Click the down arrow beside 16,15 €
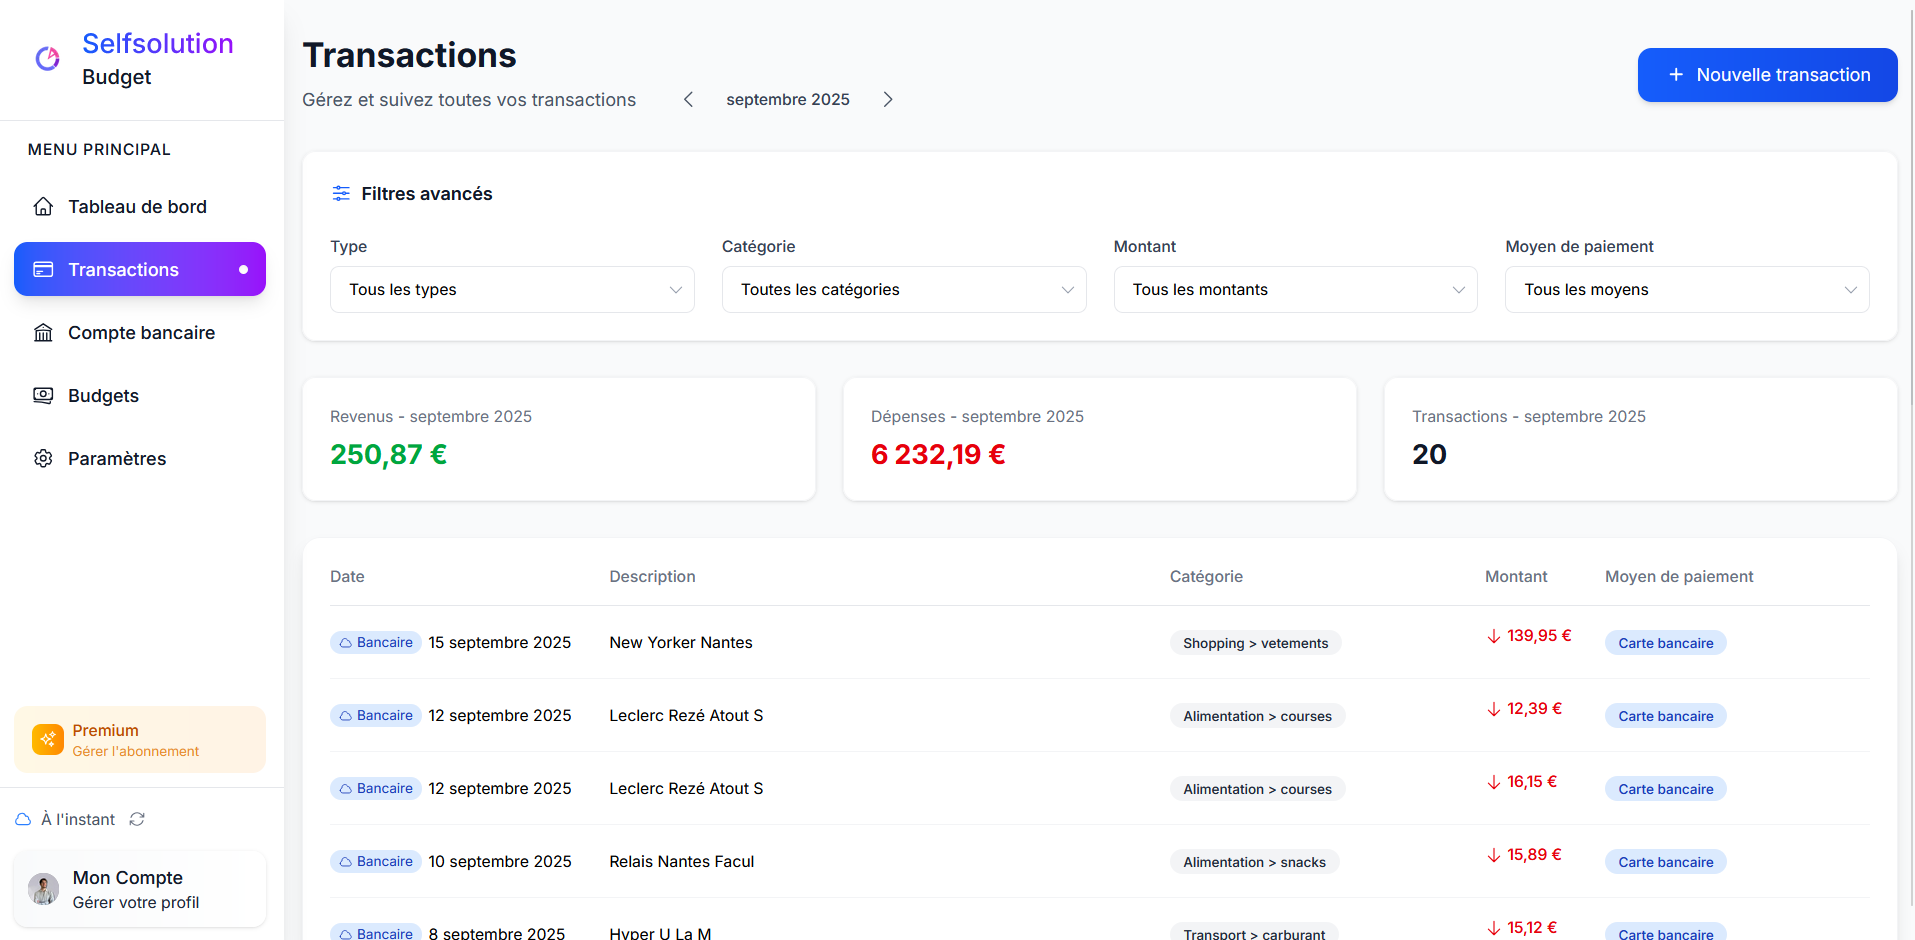The height and width of the screenshot is (940, 1915). tap(1494, 782)
